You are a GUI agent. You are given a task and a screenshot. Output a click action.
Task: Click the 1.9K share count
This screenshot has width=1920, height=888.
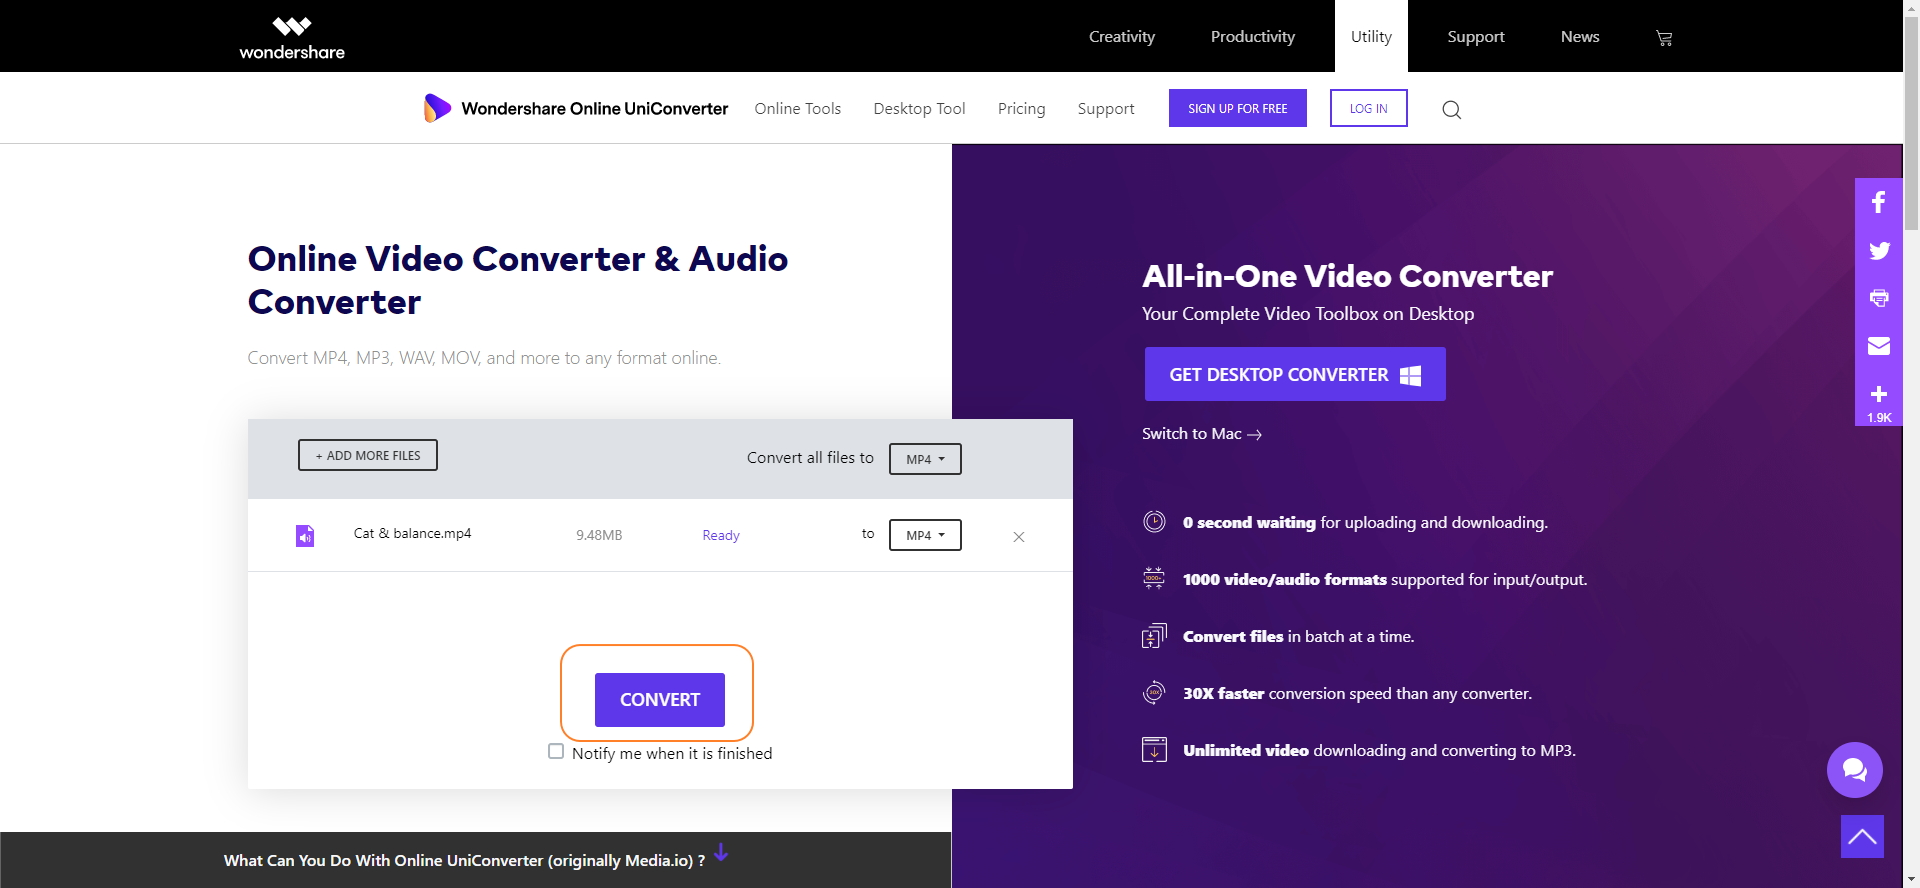coord(1879,418)
